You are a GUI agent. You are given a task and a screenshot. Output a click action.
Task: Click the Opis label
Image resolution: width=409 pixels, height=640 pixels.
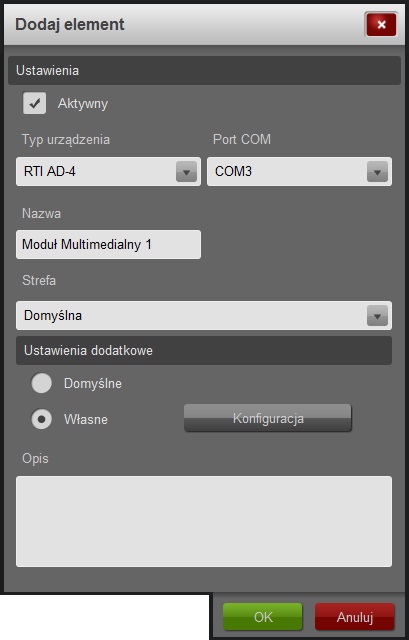pyautogui.click(x=35, y=458)
